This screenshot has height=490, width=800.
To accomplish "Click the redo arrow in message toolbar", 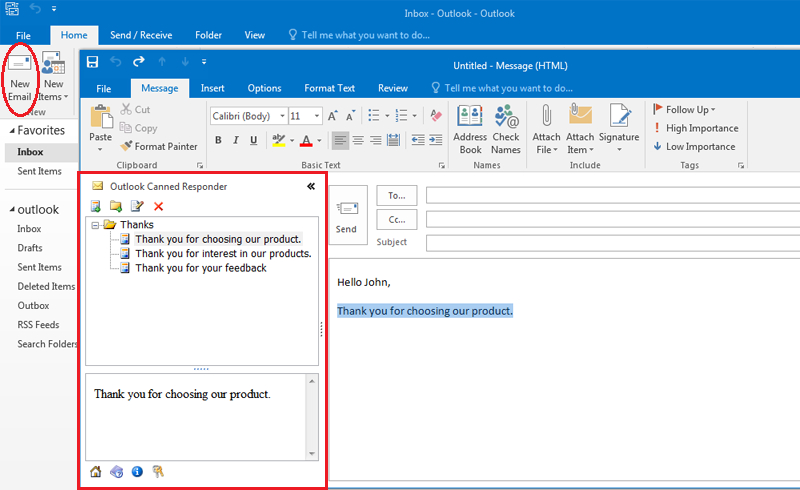I will [x=138, y=62].
